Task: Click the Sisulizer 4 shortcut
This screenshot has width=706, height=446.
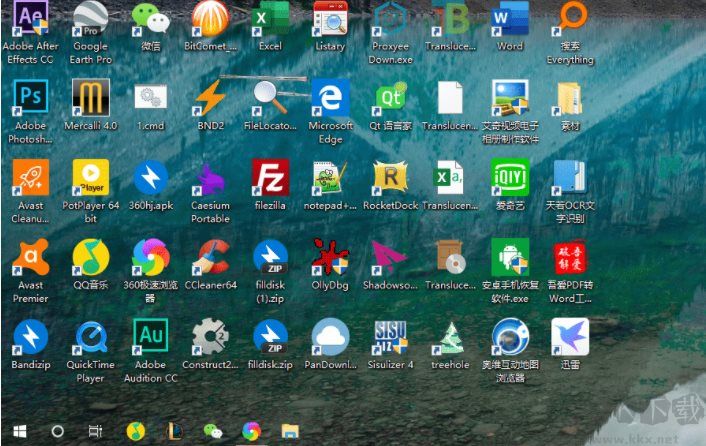Action: [390, 337]
